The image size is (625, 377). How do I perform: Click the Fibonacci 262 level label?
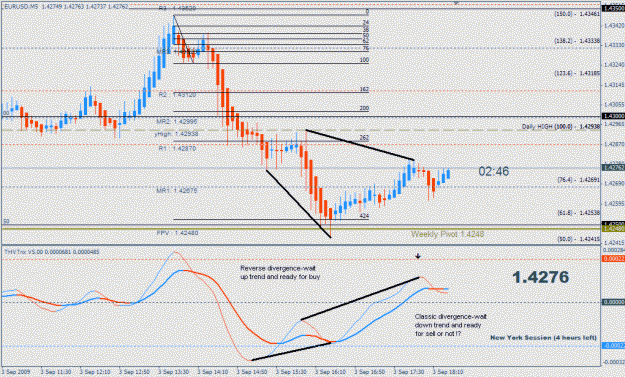(364, 137)
